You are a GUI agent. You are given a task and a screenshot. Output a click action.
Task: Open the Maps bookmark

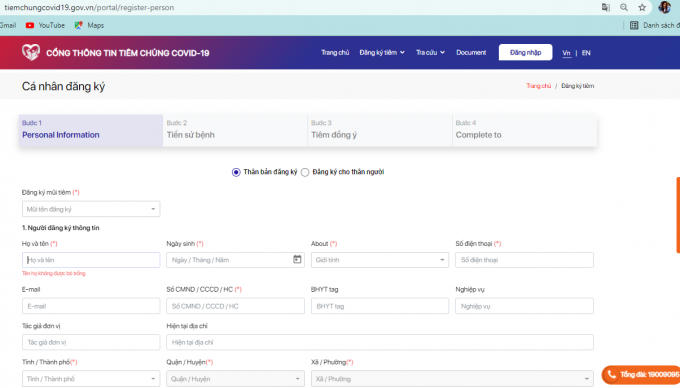[x=89, y=25]
